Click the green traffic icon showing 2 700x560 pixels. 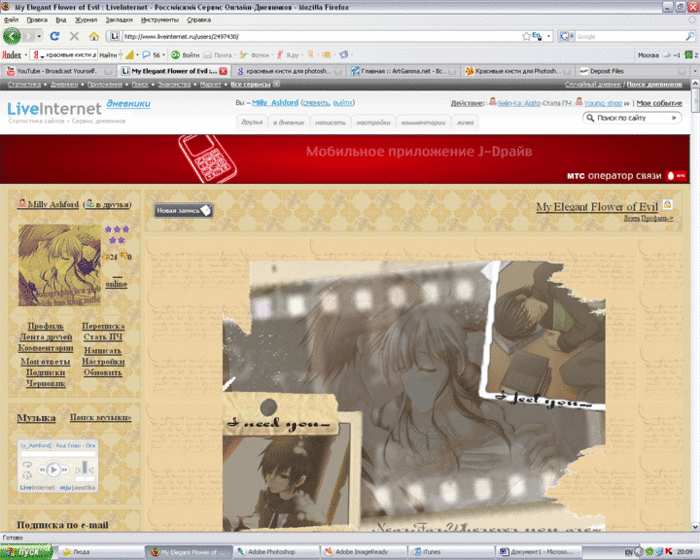point(691,55)
